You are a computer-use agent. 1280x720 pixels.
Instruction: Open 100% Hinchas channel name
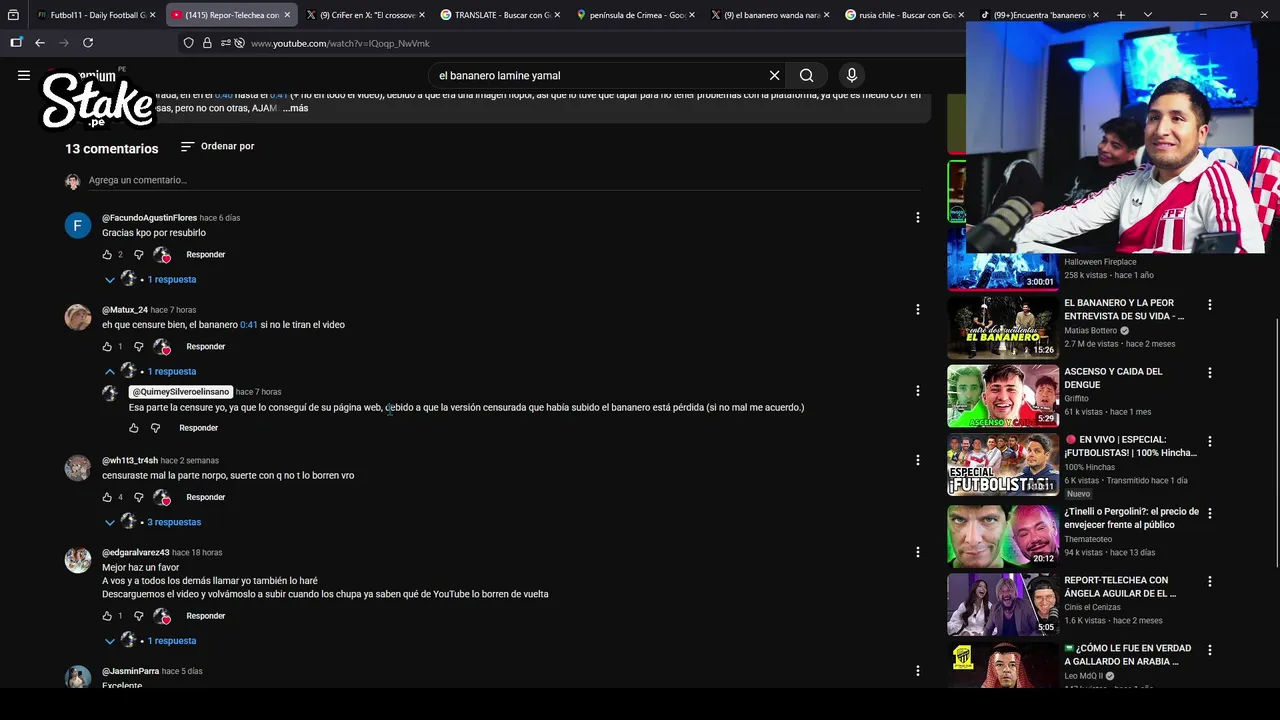[x=1094, y=467]
